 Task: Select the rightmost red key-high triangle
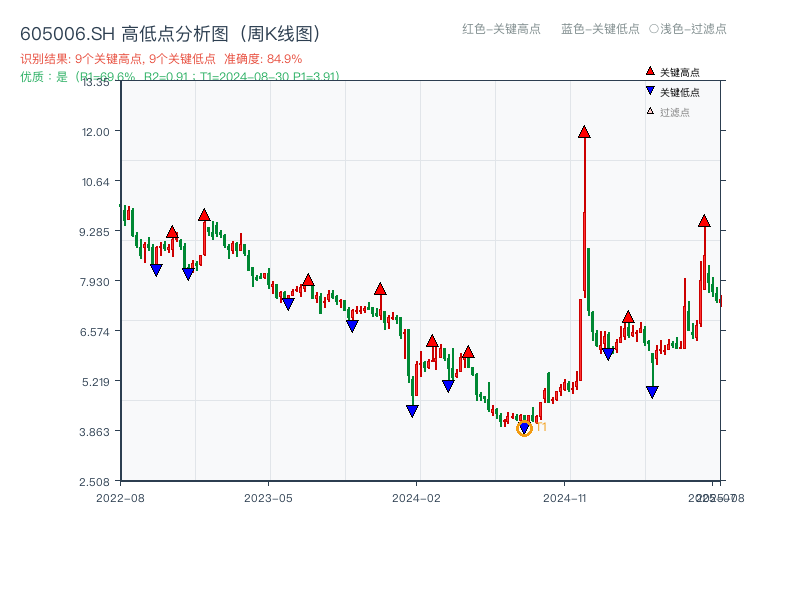pos(704,220)
